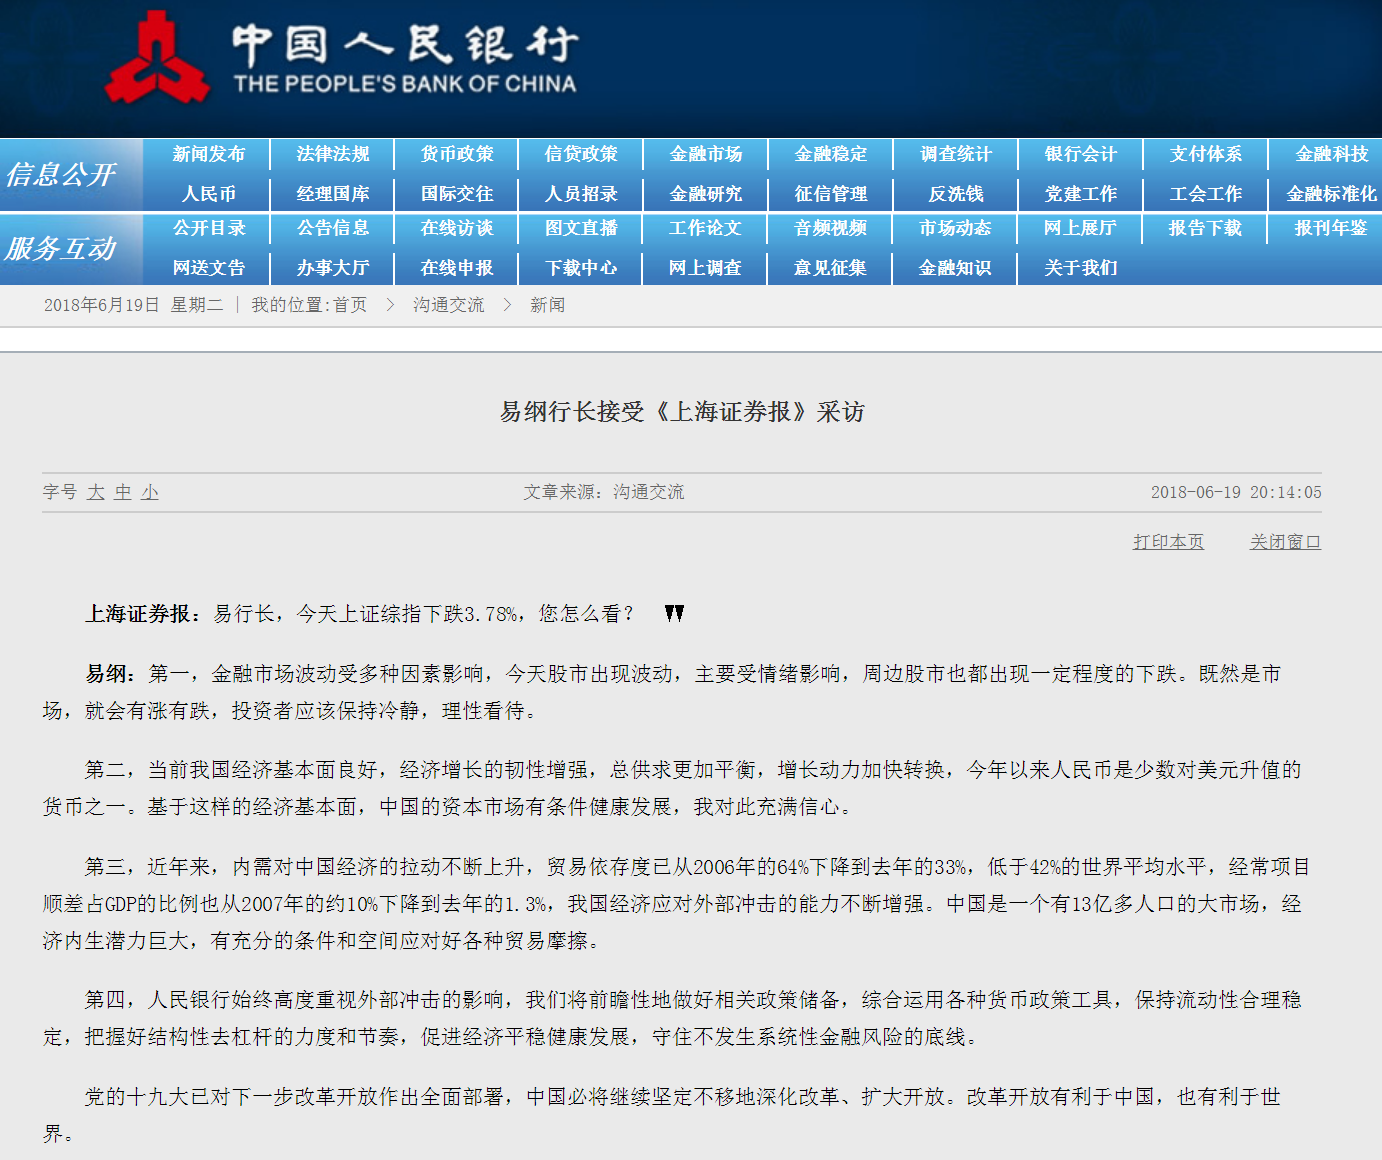
Task: Go to 金融市场 section
Action: (706, 154)
